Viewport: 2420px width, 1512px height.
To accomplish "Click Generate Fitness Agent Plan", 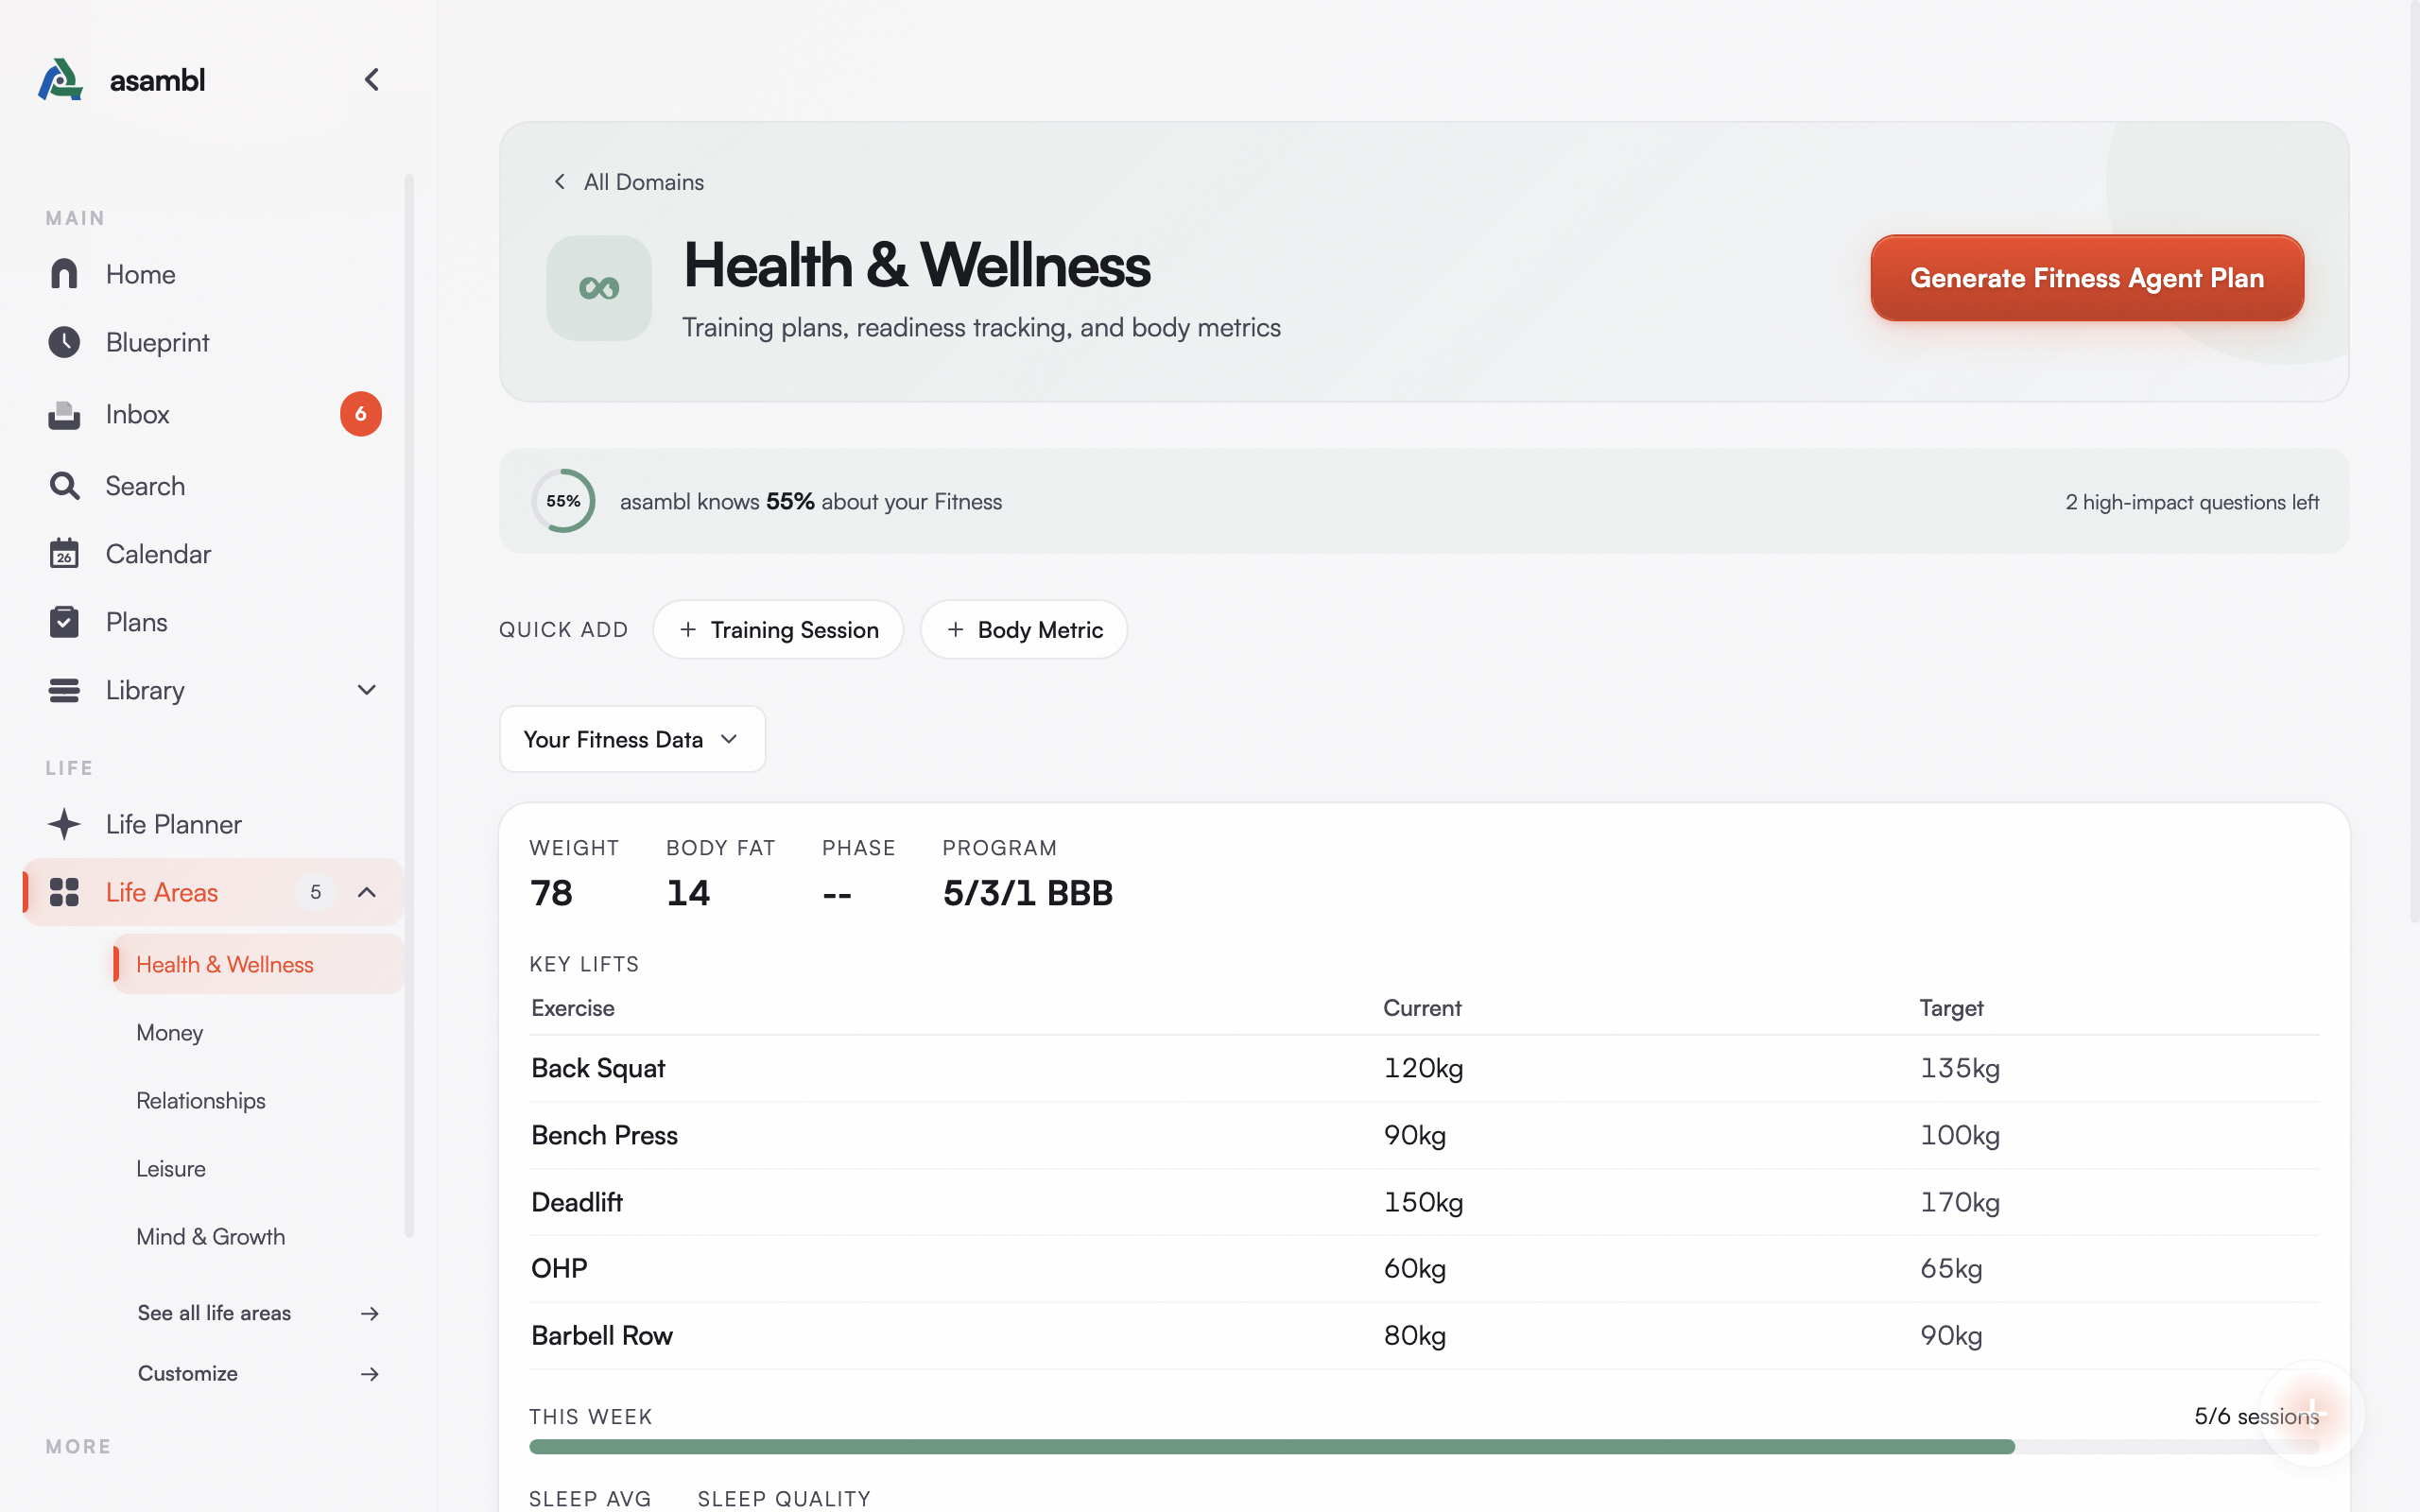I will click(x=2086, y=278).
